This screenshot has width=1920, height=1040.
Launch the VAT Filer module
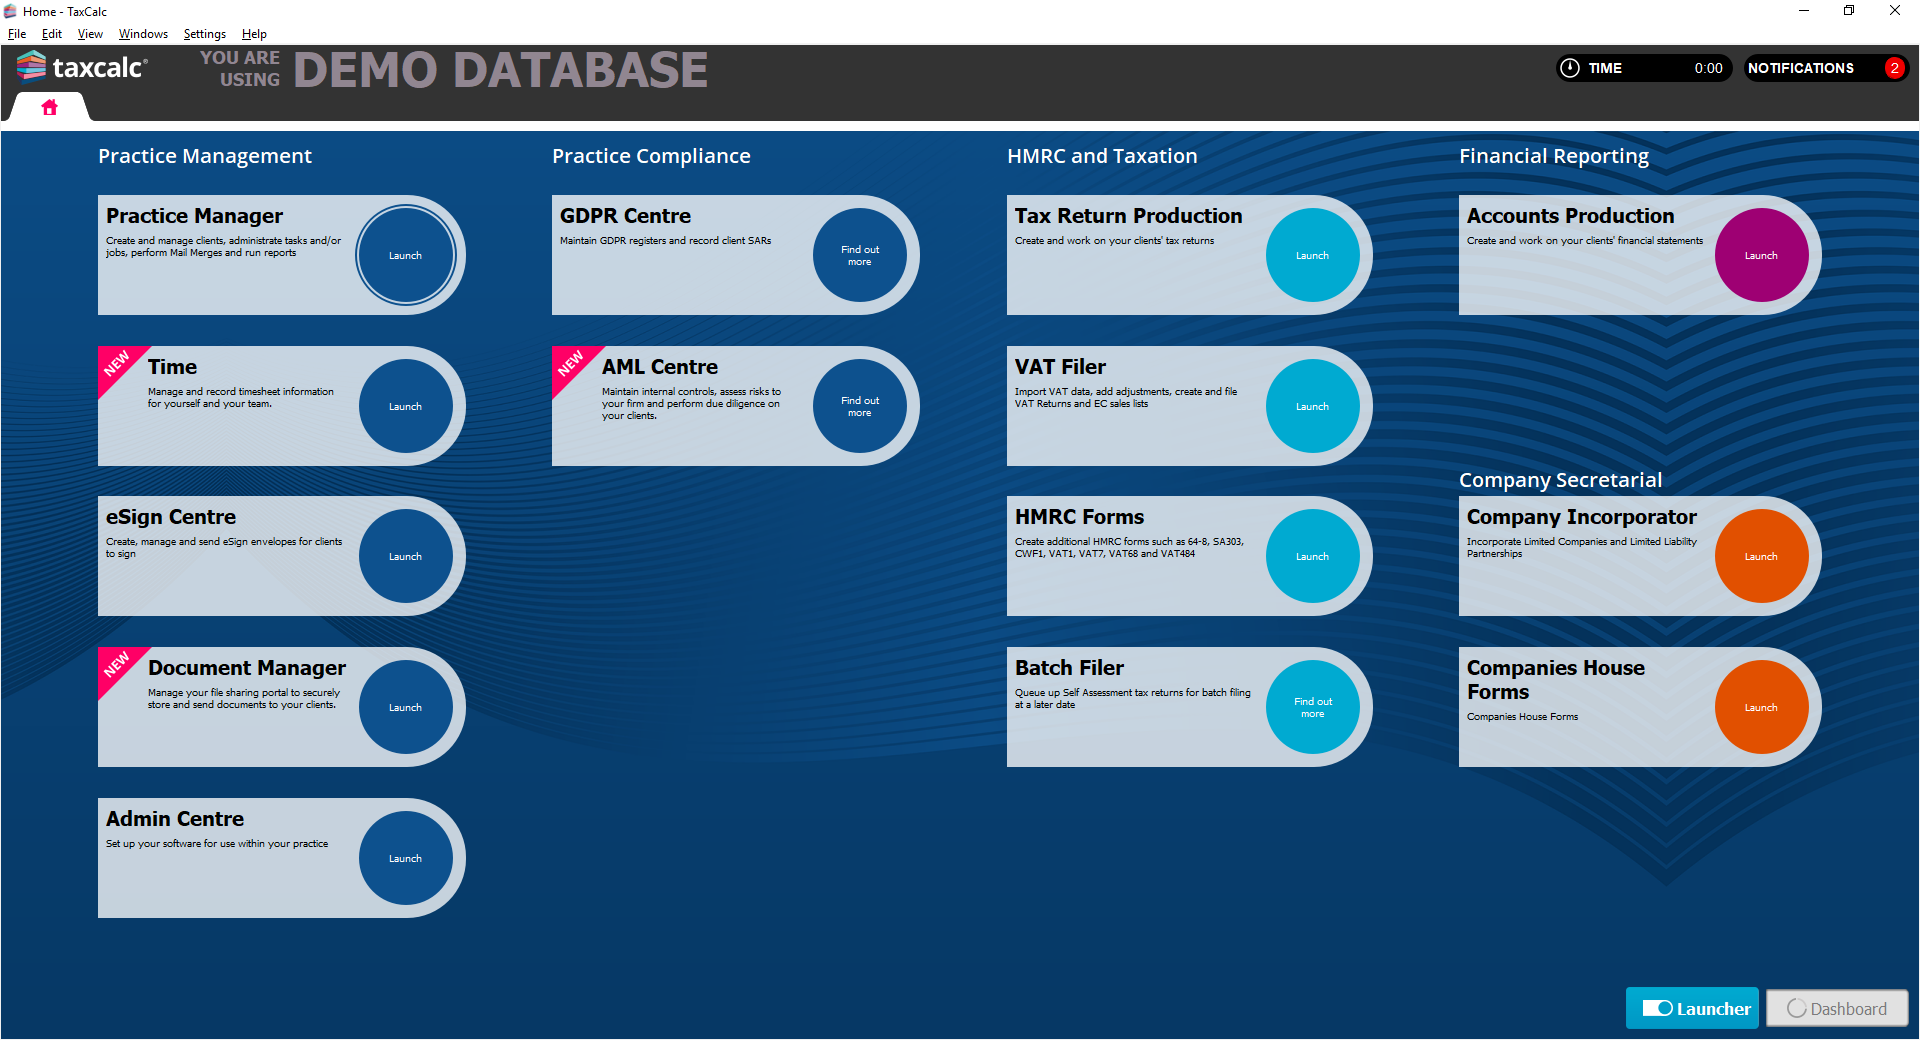pyautogui.click(x=1312, y=406)
